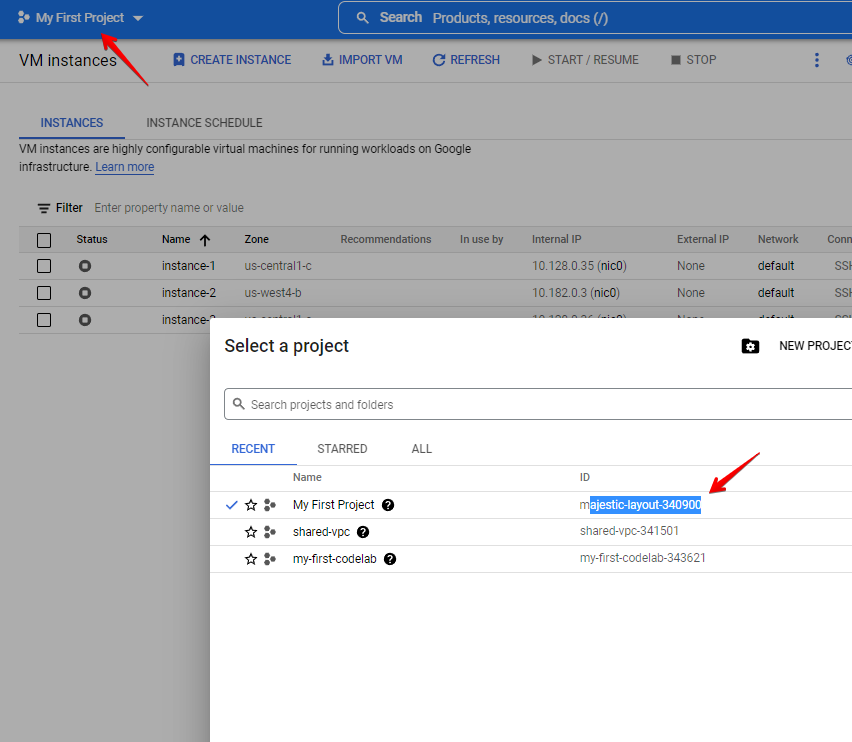Click the Filter icon
Screen dimensions: 852x742
43,208
